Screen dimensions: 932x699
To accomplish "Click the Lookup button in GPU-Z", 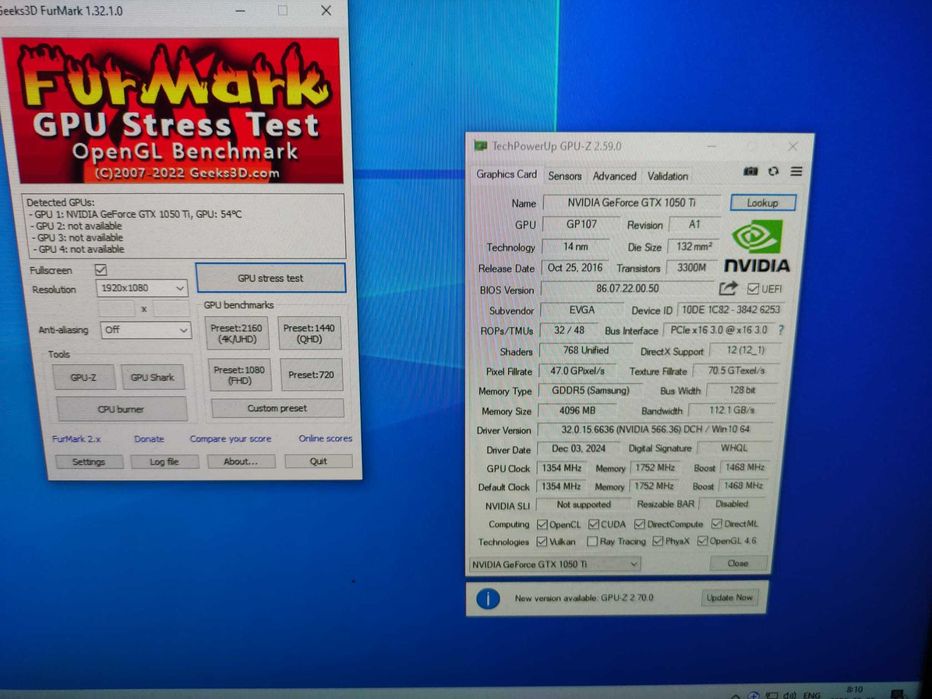I will 763,203.
